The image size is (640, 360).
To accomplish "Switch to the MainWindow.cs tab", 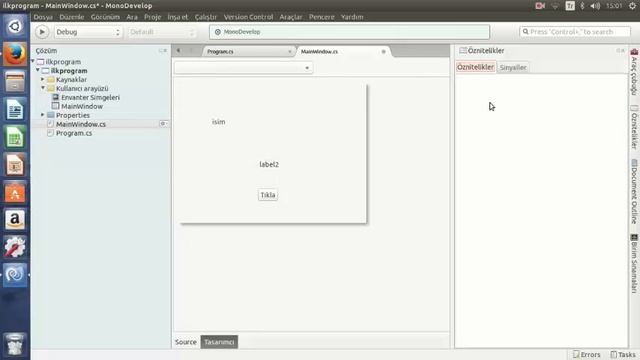I will [x=319, y=51].
